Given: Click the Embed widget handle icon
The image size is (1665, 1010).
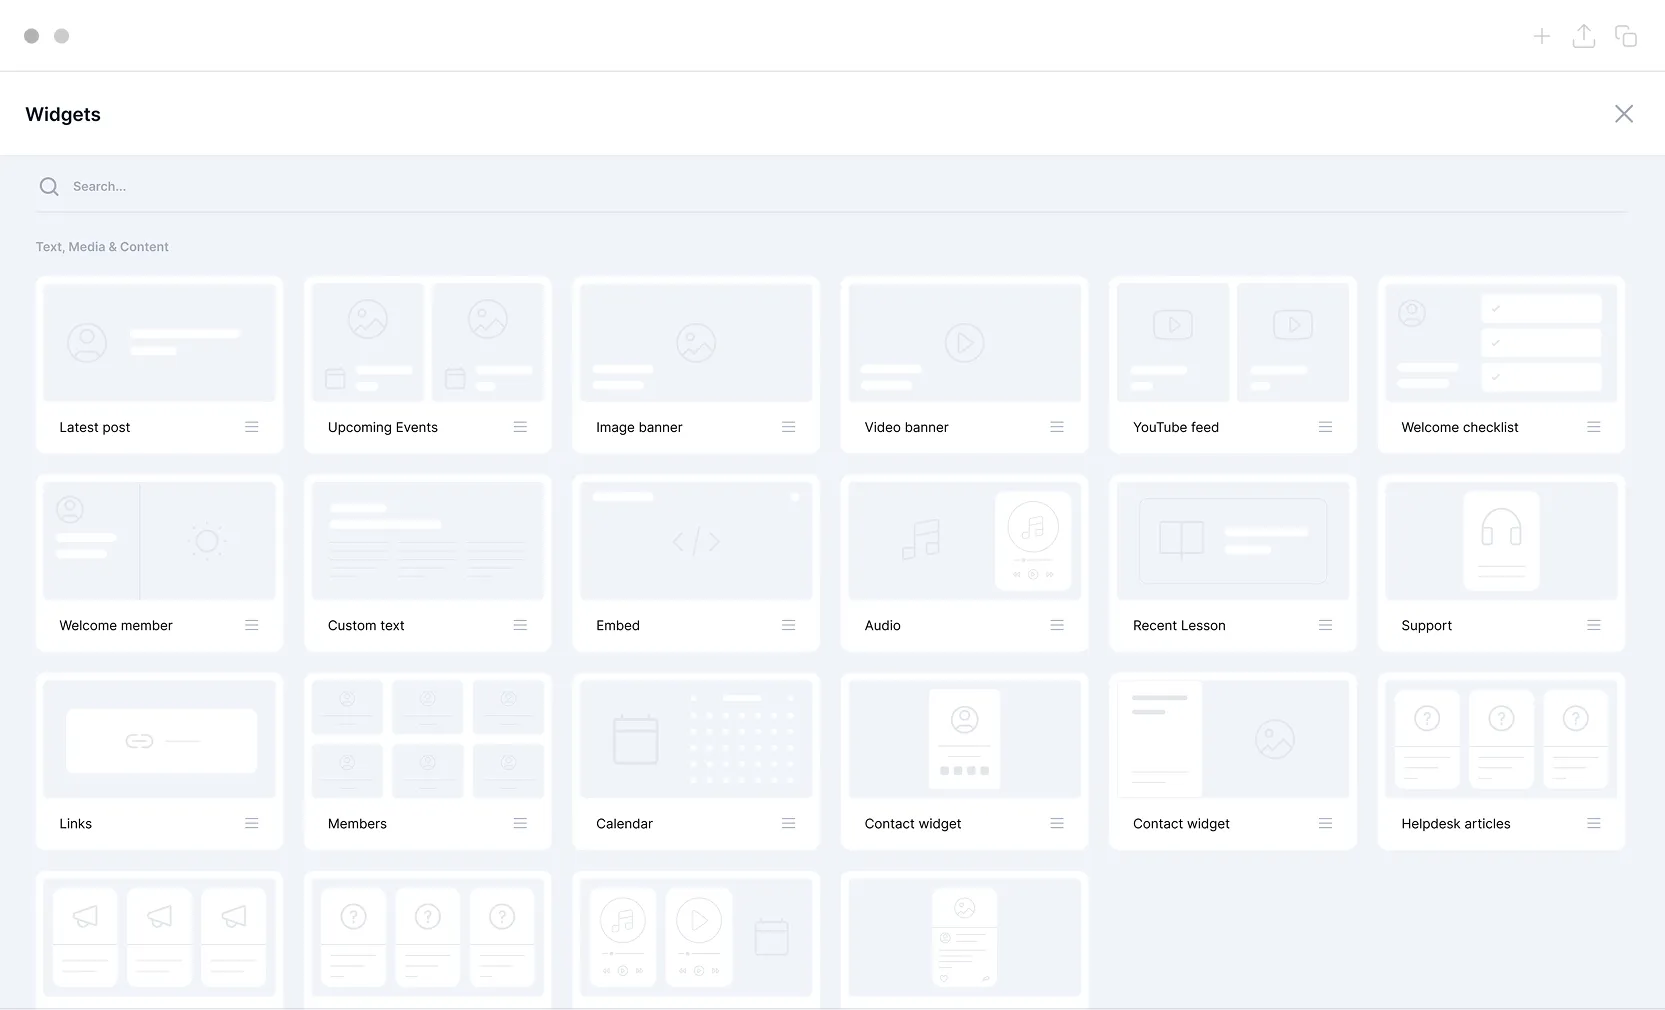Looking at the screenshot, I should 788,625.
